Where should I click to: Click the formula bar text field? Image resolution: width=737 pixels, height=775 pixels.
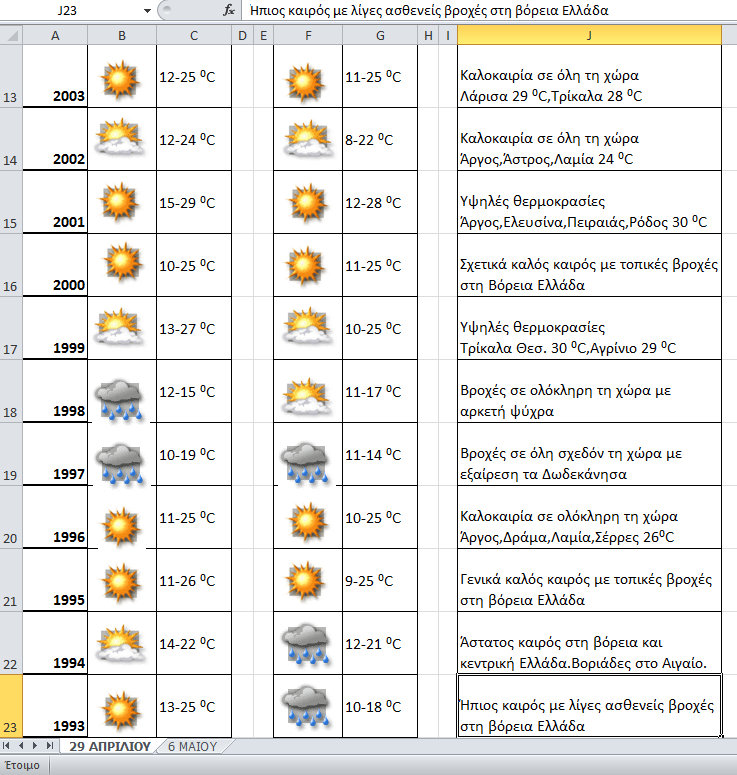point(480,10)
